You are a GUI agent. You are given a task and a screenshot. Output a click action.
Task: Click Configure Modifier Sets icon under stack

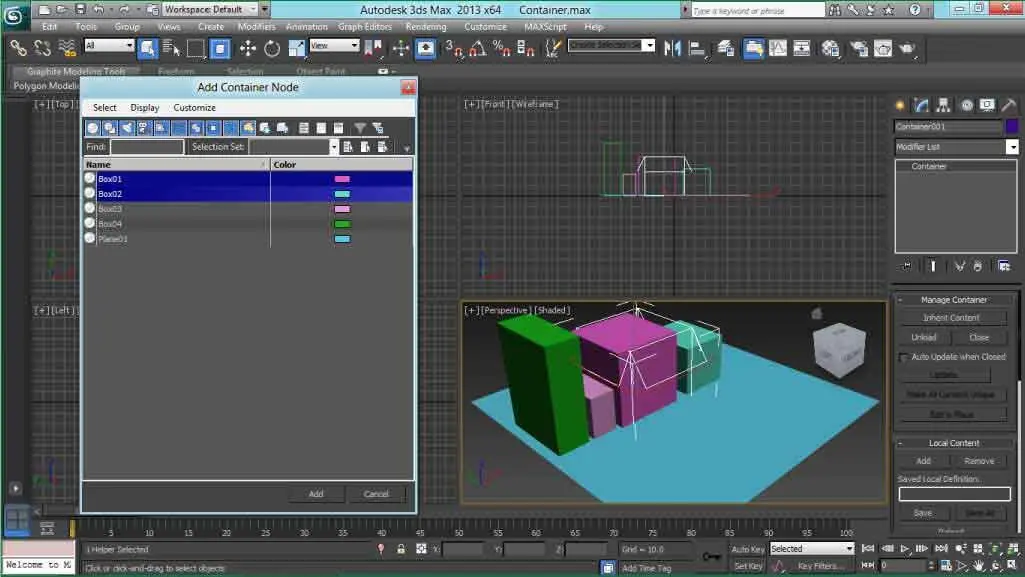pyautogui.click(x=1004, y=266)
